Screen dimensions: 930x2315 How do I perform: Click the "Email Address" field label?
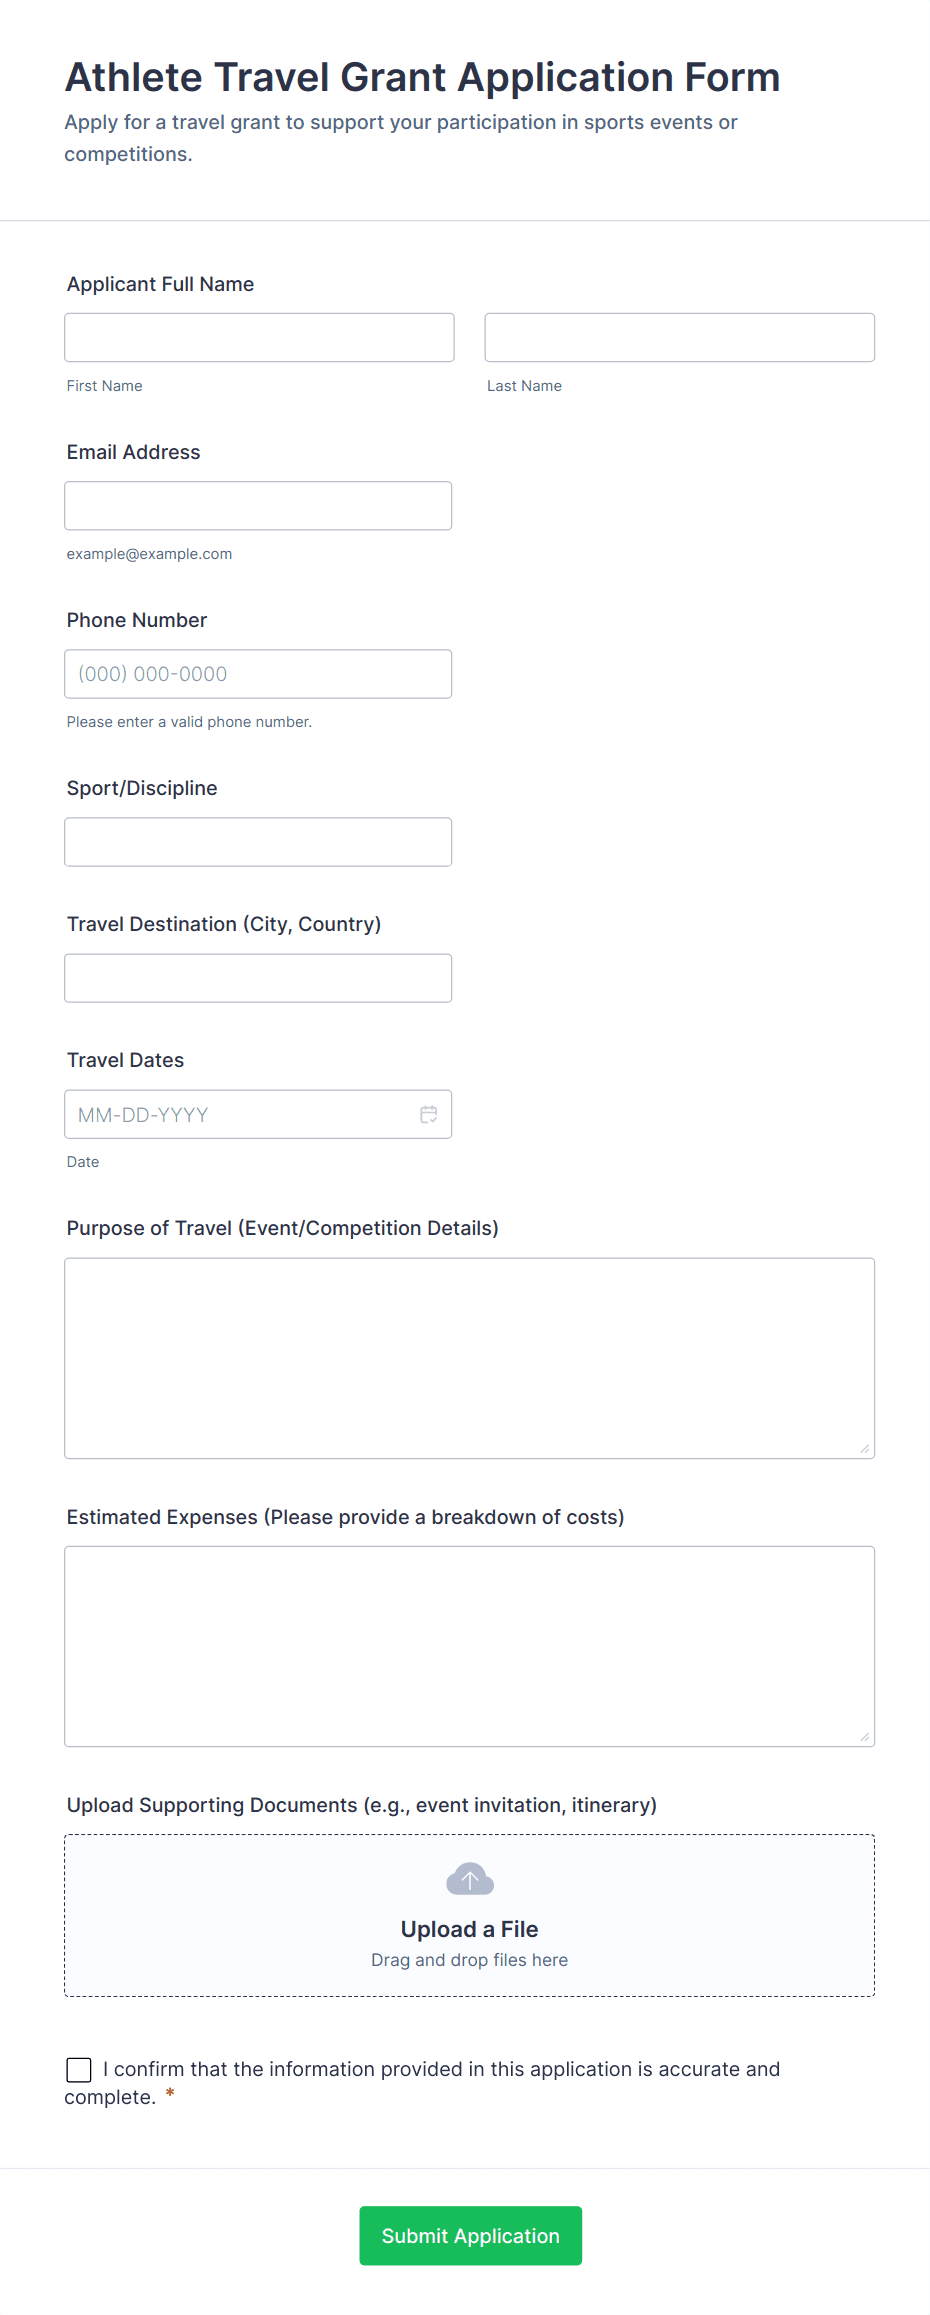coord(133,452)
